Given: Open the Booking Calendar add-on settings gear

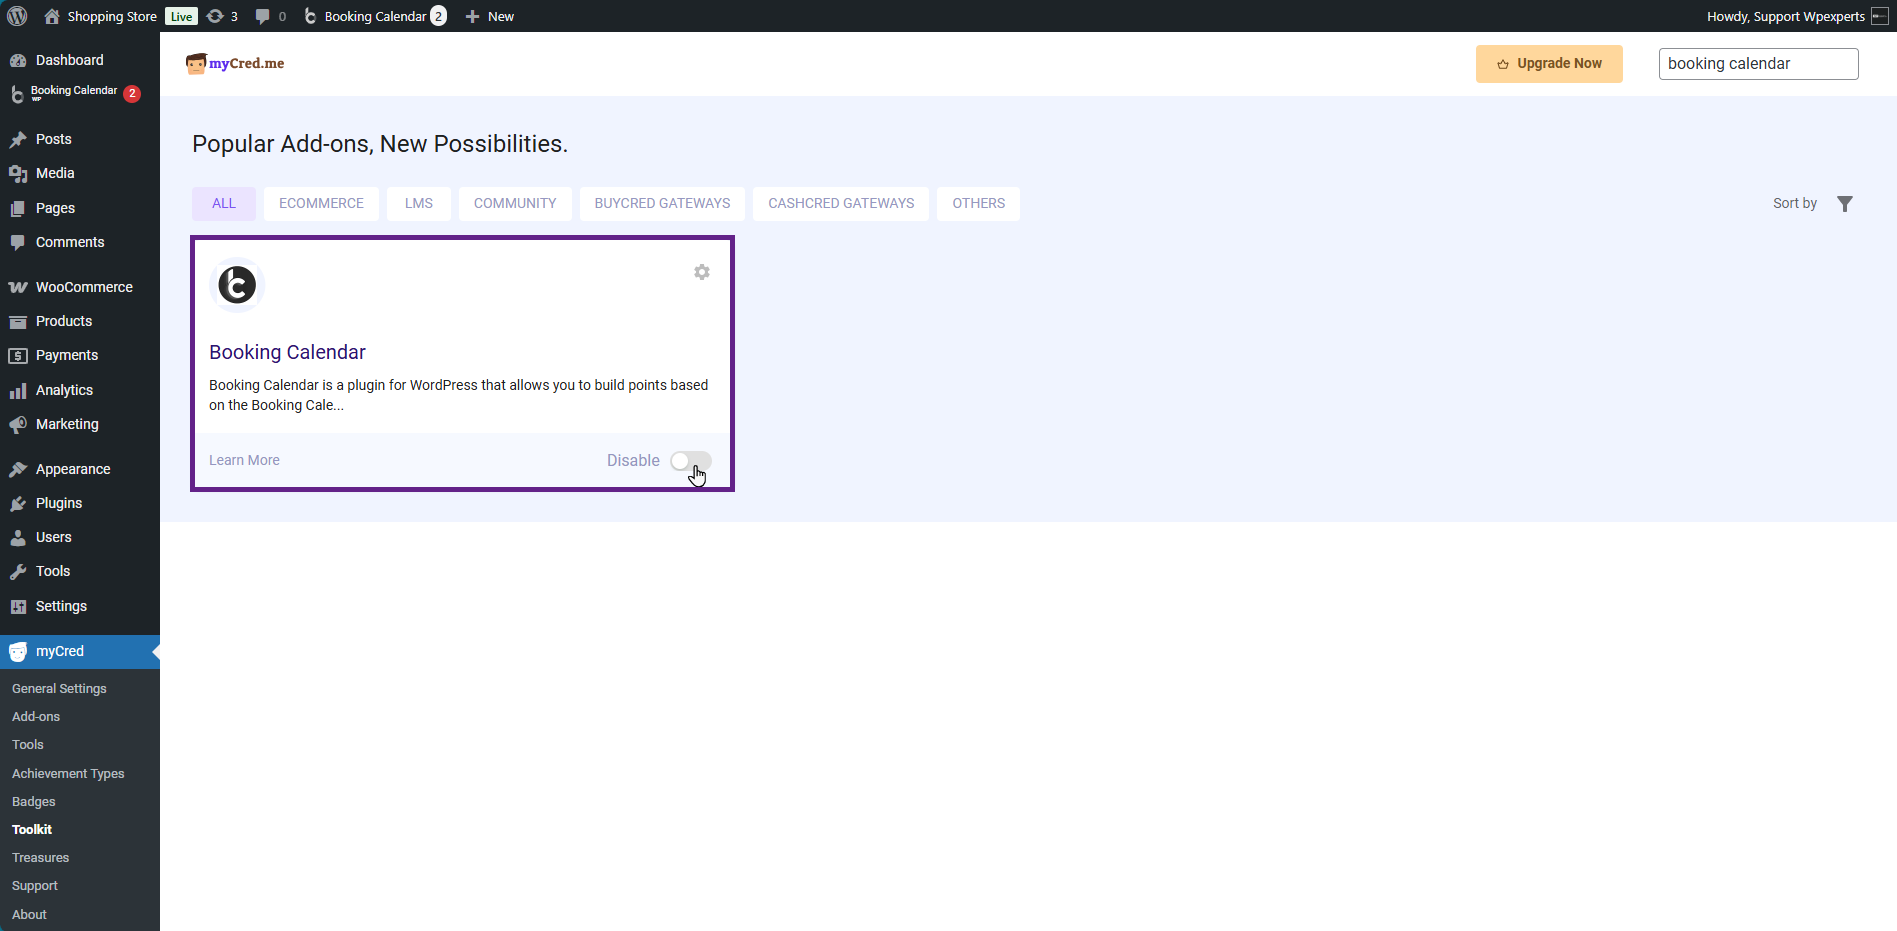Looking at the screenshot, I should [x=702, y=272].
